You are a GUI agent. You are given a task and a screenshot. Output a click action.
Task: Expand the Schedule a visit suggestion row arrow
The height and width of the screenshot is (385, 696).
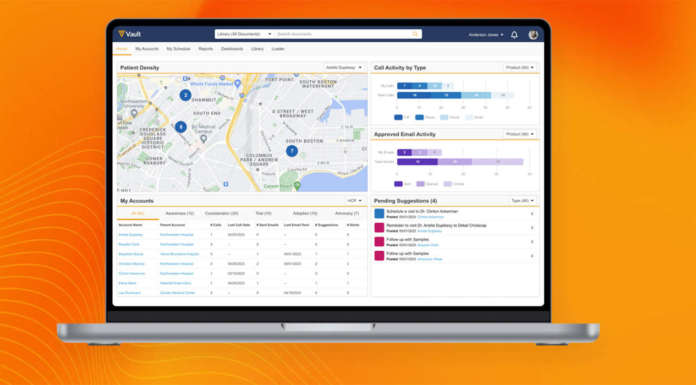point(532,214)
